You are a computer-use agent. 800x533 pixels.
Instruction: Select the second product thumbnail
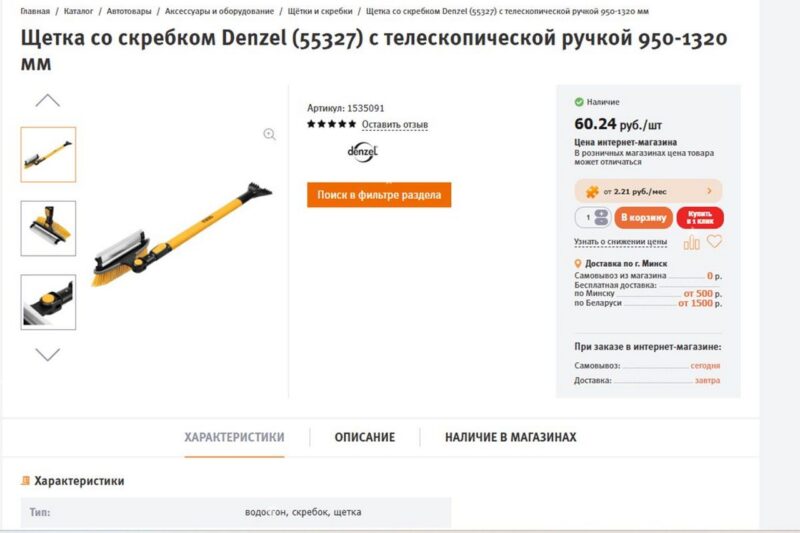tap(48, 229)
